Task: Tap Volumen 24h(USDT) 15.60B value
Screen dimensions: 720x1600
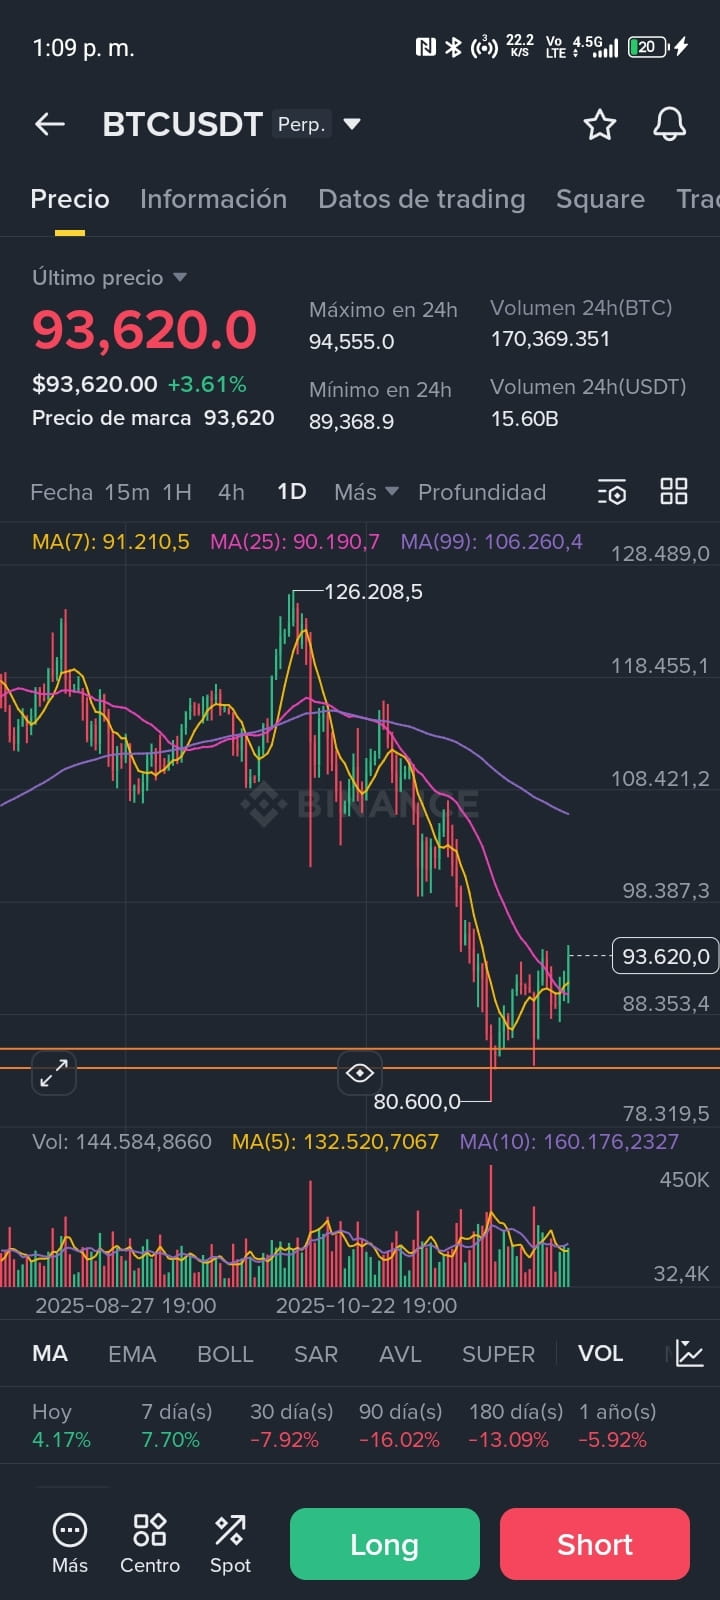Action: 524,419
